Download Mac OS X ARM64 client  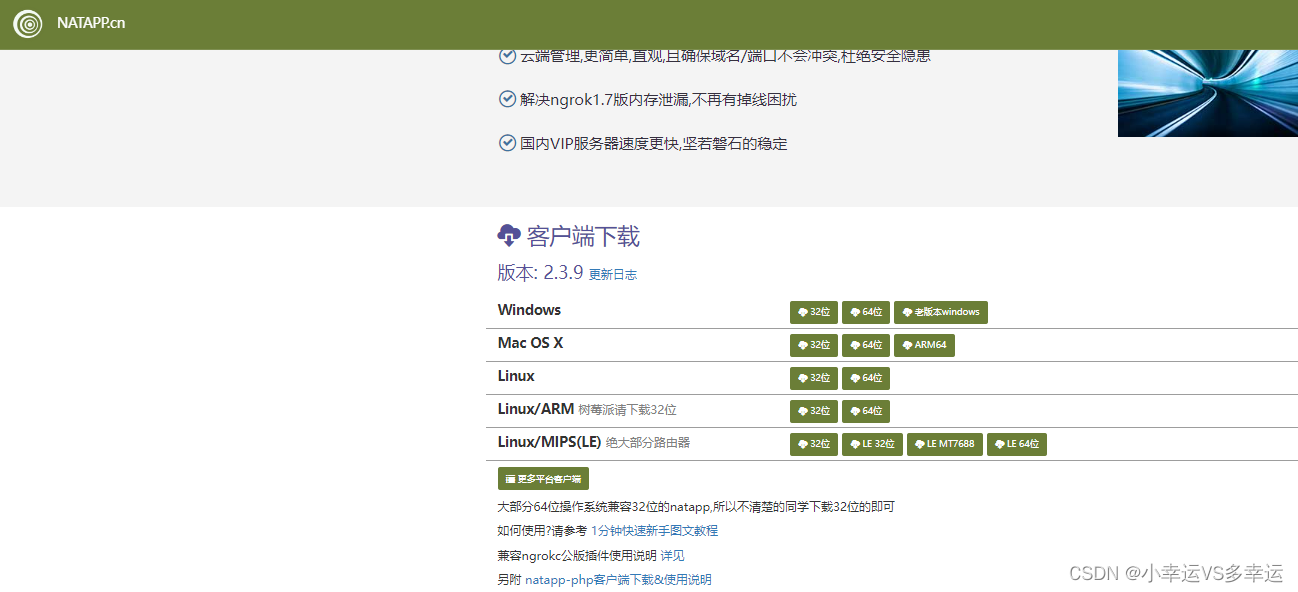pos(924,345)
